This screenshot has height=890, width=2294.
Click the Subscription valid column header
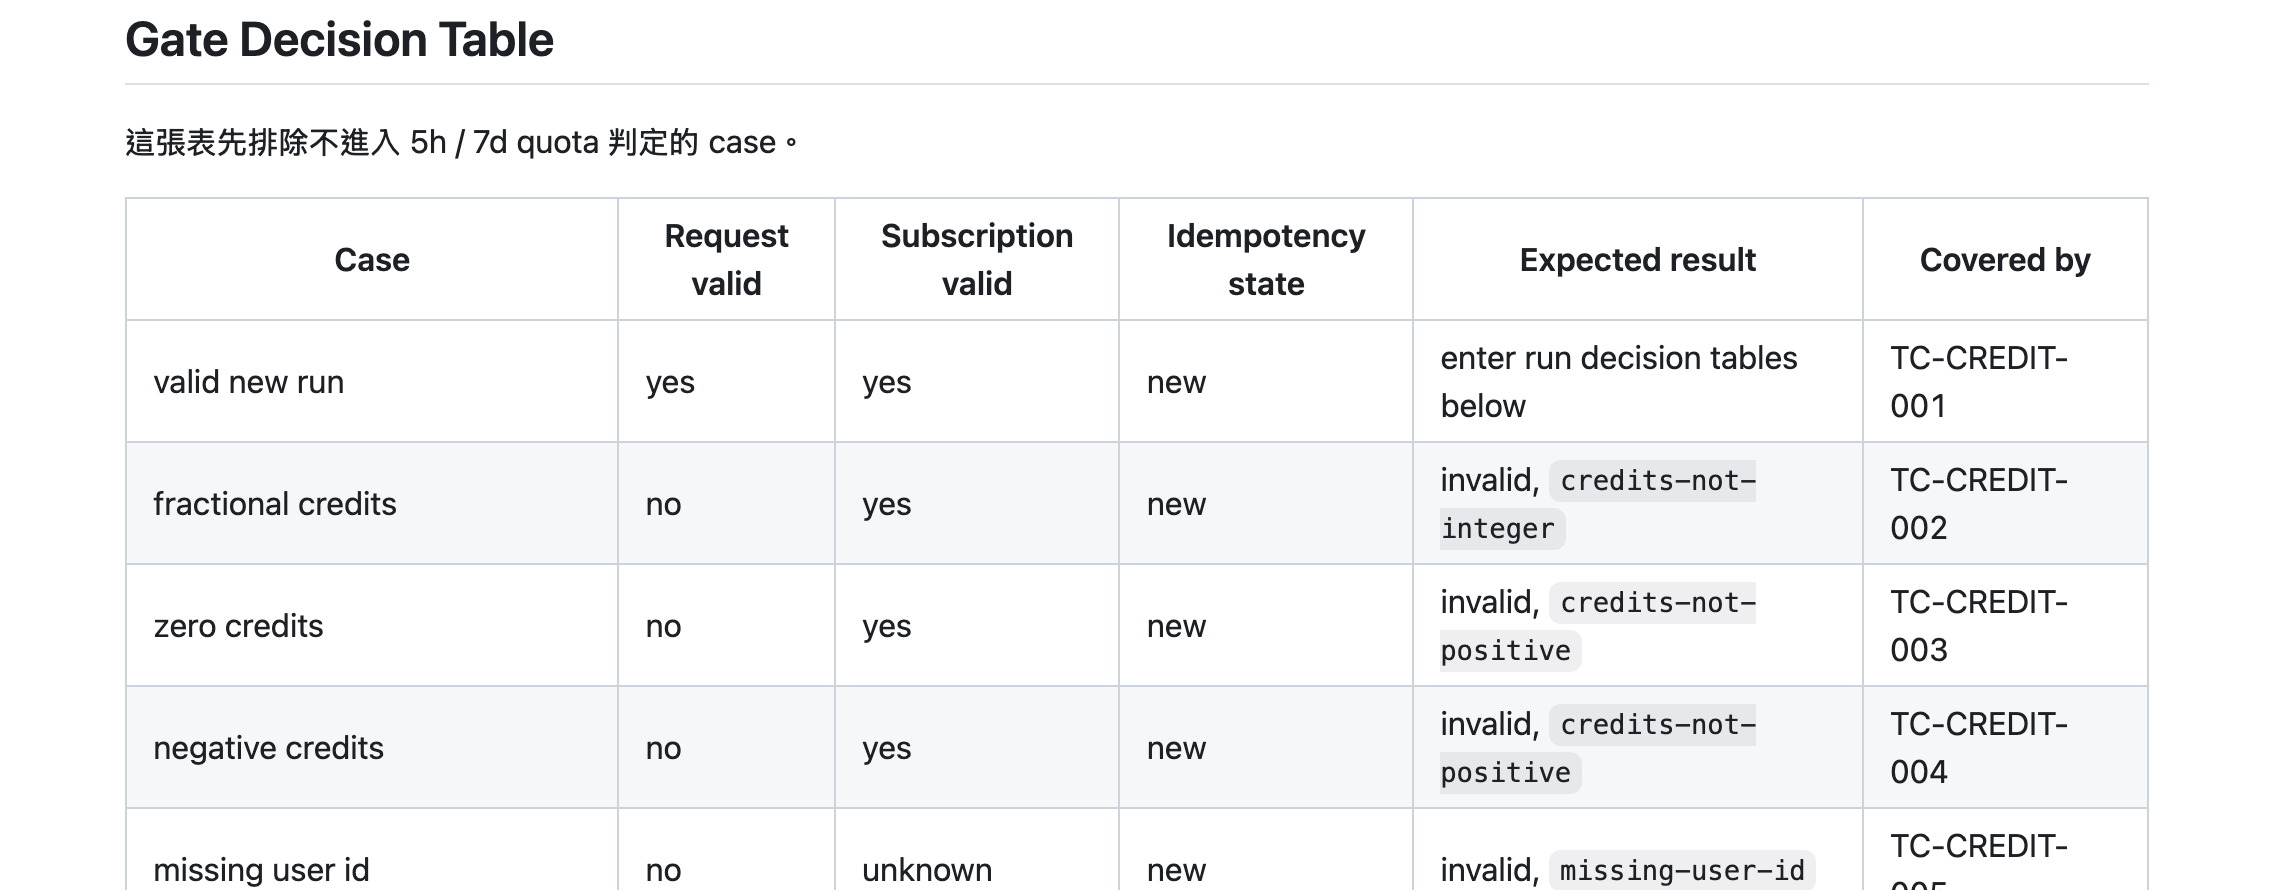coord(977,260)
